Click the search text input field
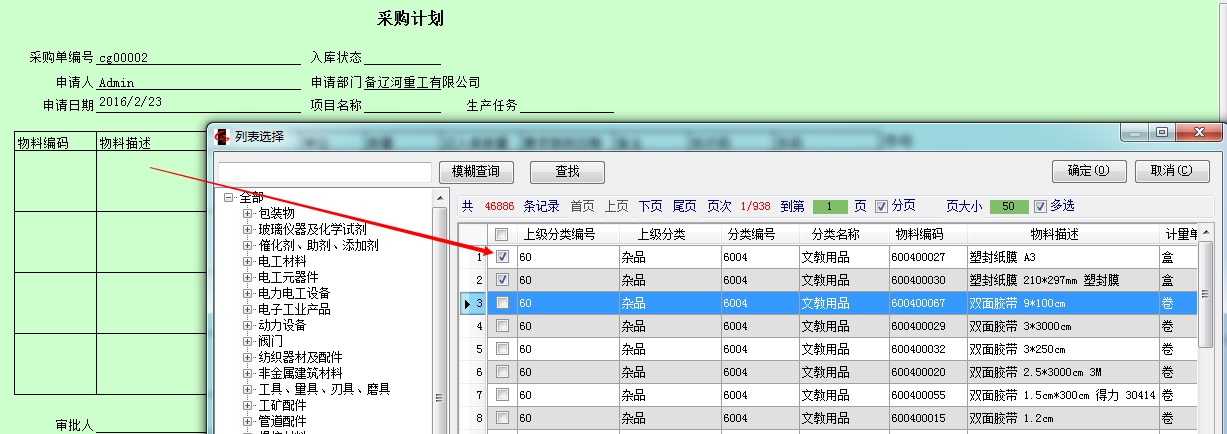 pyautogui.click(x=325, y=172)
